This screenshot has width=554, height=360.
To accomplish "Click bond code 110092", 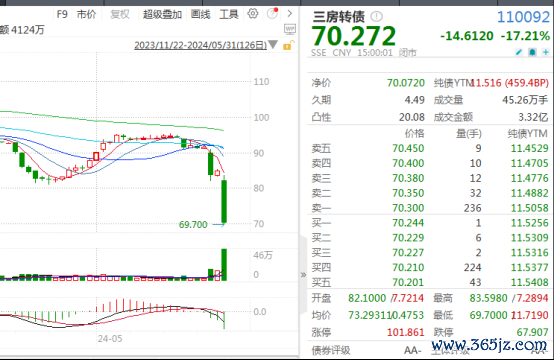I will [523, 17].
